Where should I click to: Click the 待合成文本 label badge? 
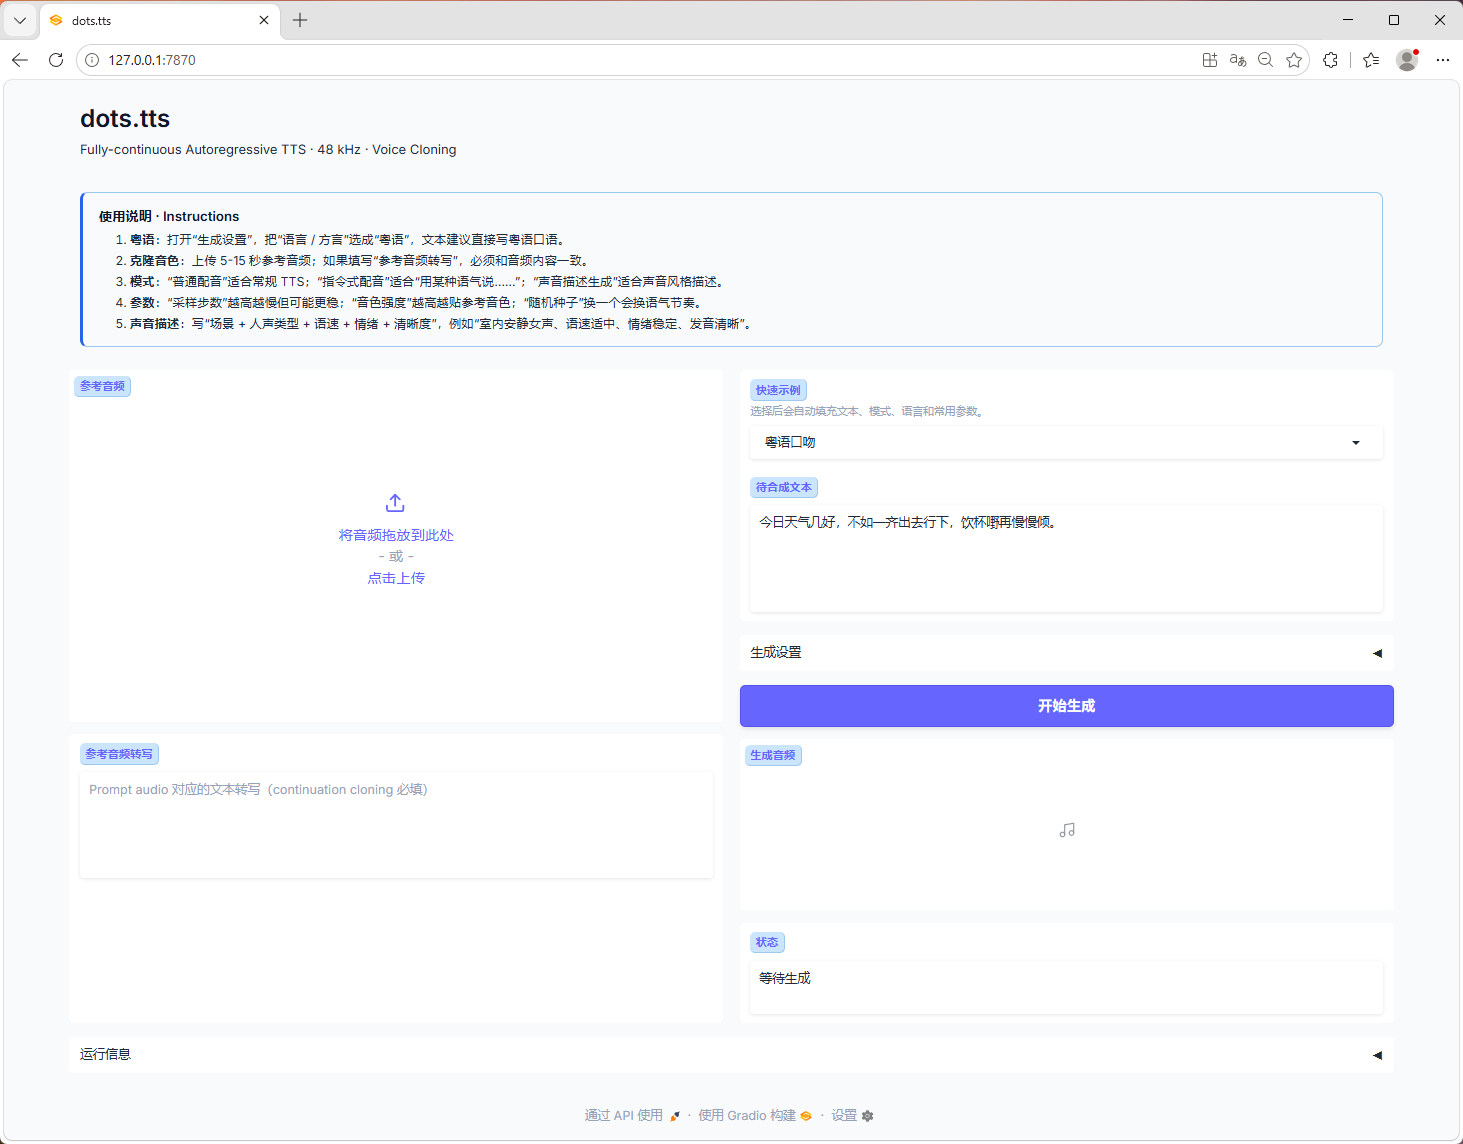click(x=784, y=487)
